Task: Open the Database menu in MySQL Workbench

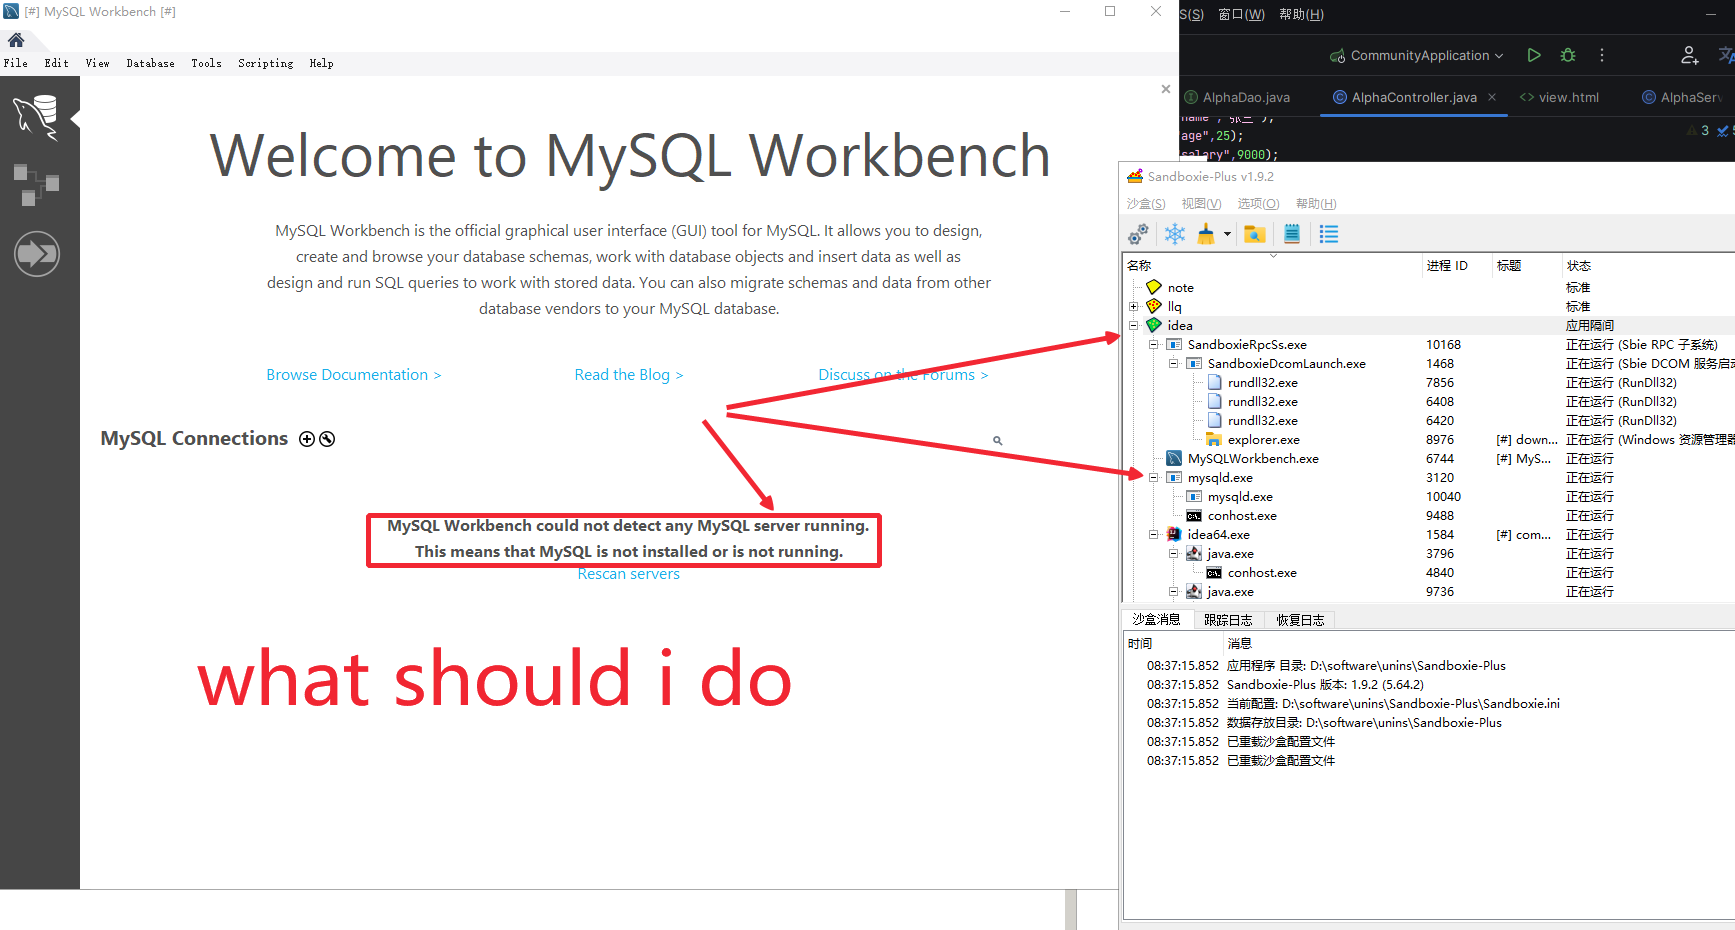Action: coord(150,63)
